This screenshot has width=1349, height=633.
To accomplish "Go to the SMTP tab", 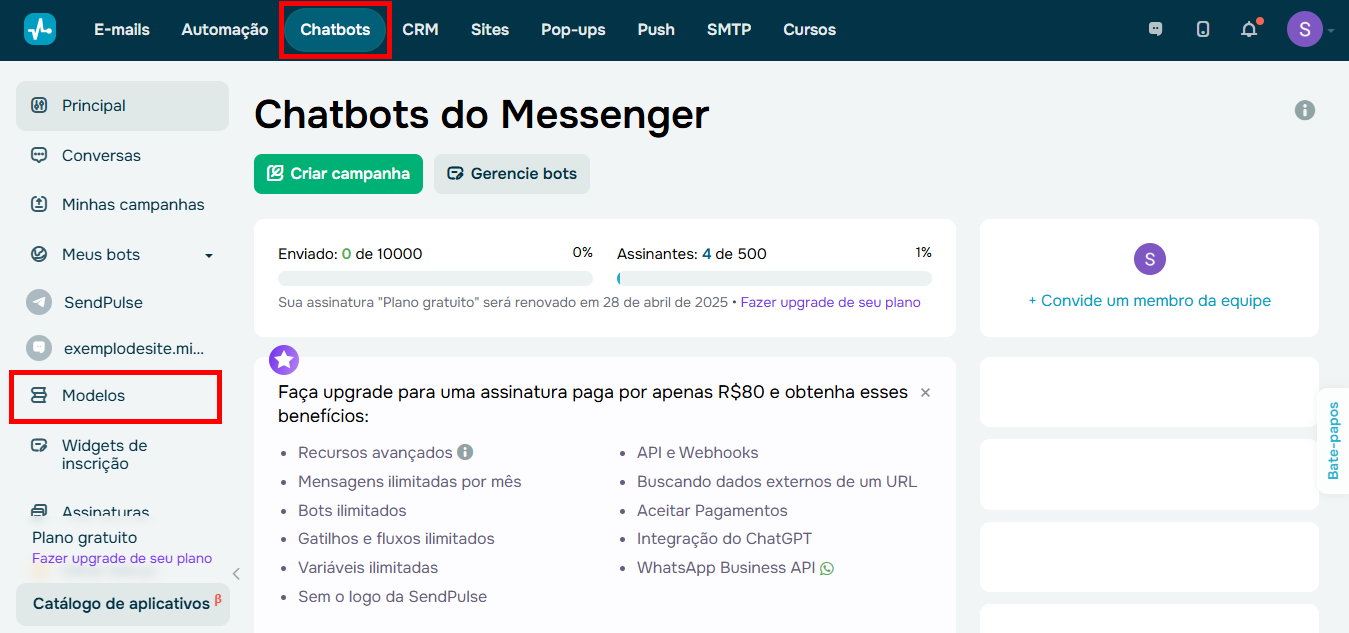I will tap(729, 30).
